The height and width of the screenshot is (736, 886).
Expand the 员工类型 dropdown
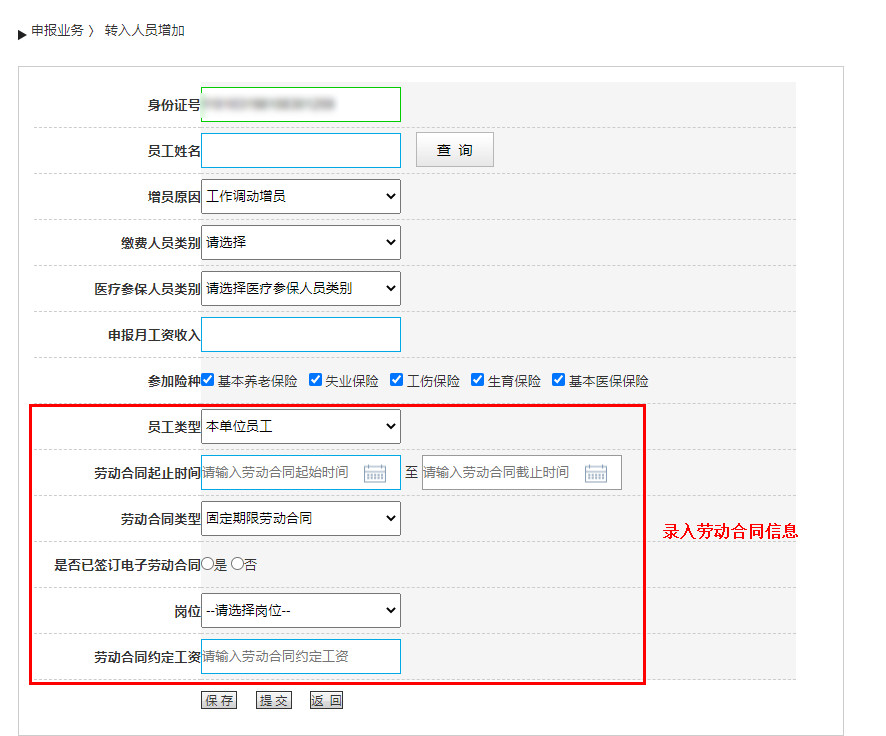click(x=300, y=427)
